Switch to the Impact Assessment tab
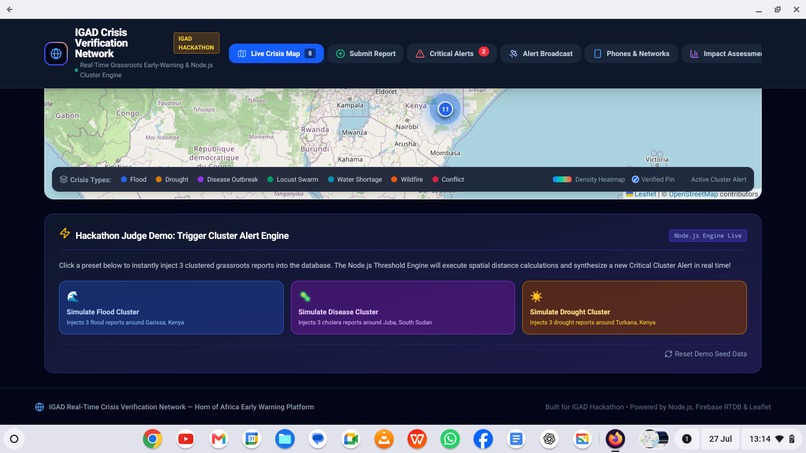The image size is (806, 453). [x=722, y=53]
